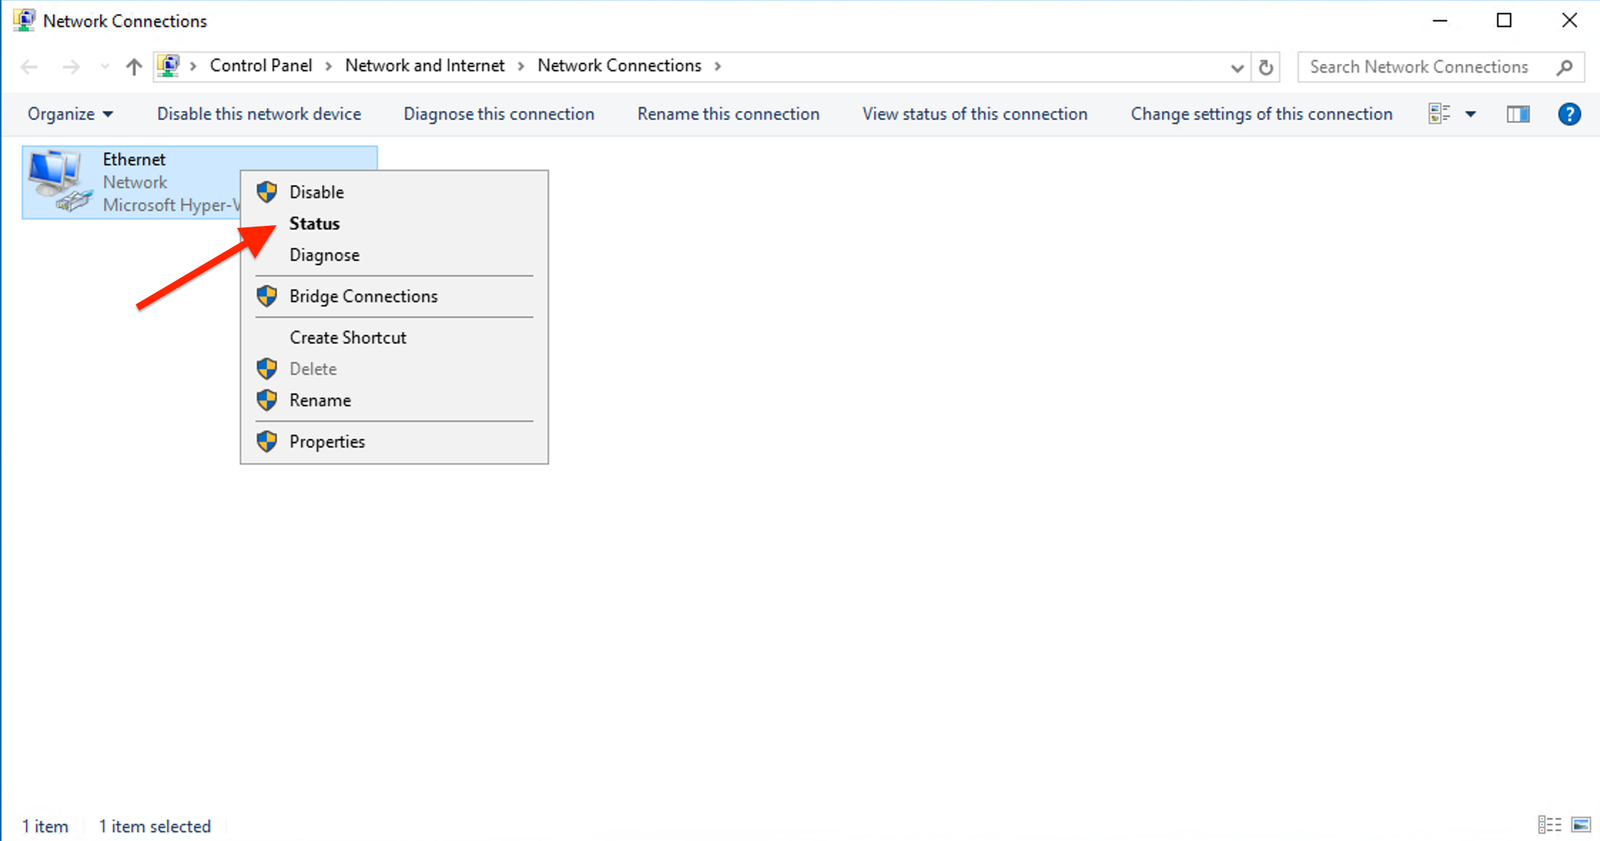Click the Ethernet adapter icon
This screenshot has height=841, width=1600.
point(58,181)
